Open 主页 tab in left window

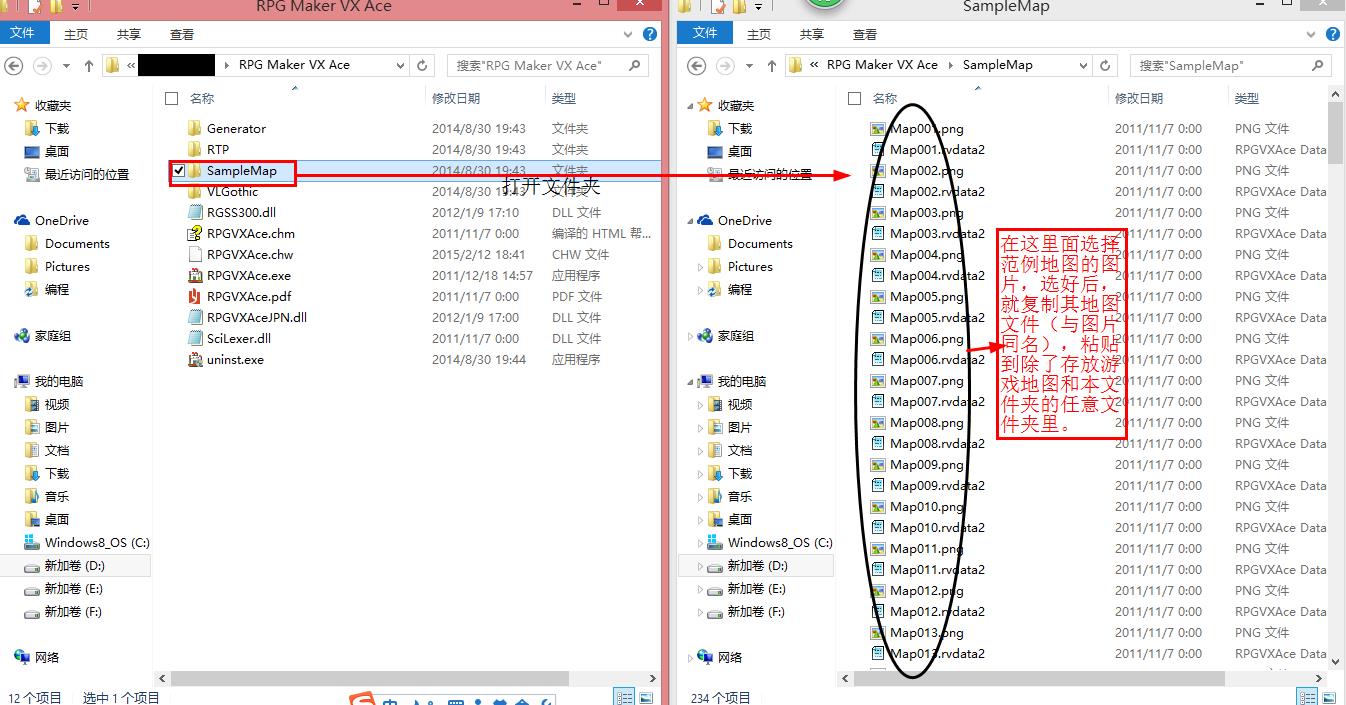76,34
